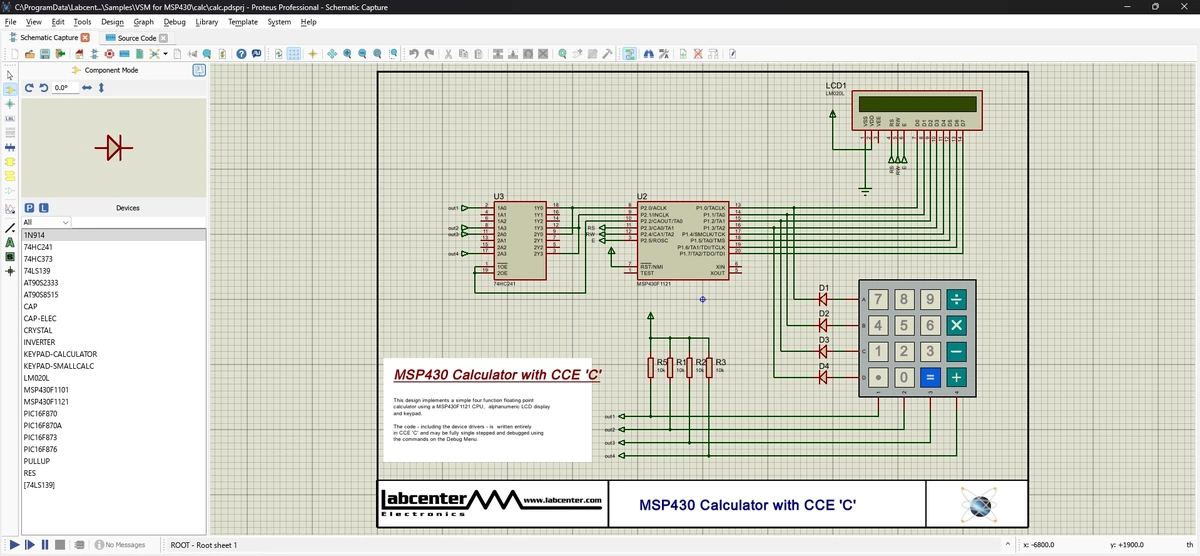
Task: Click the Delete Sheet red X icon
Action: point(698,53)
